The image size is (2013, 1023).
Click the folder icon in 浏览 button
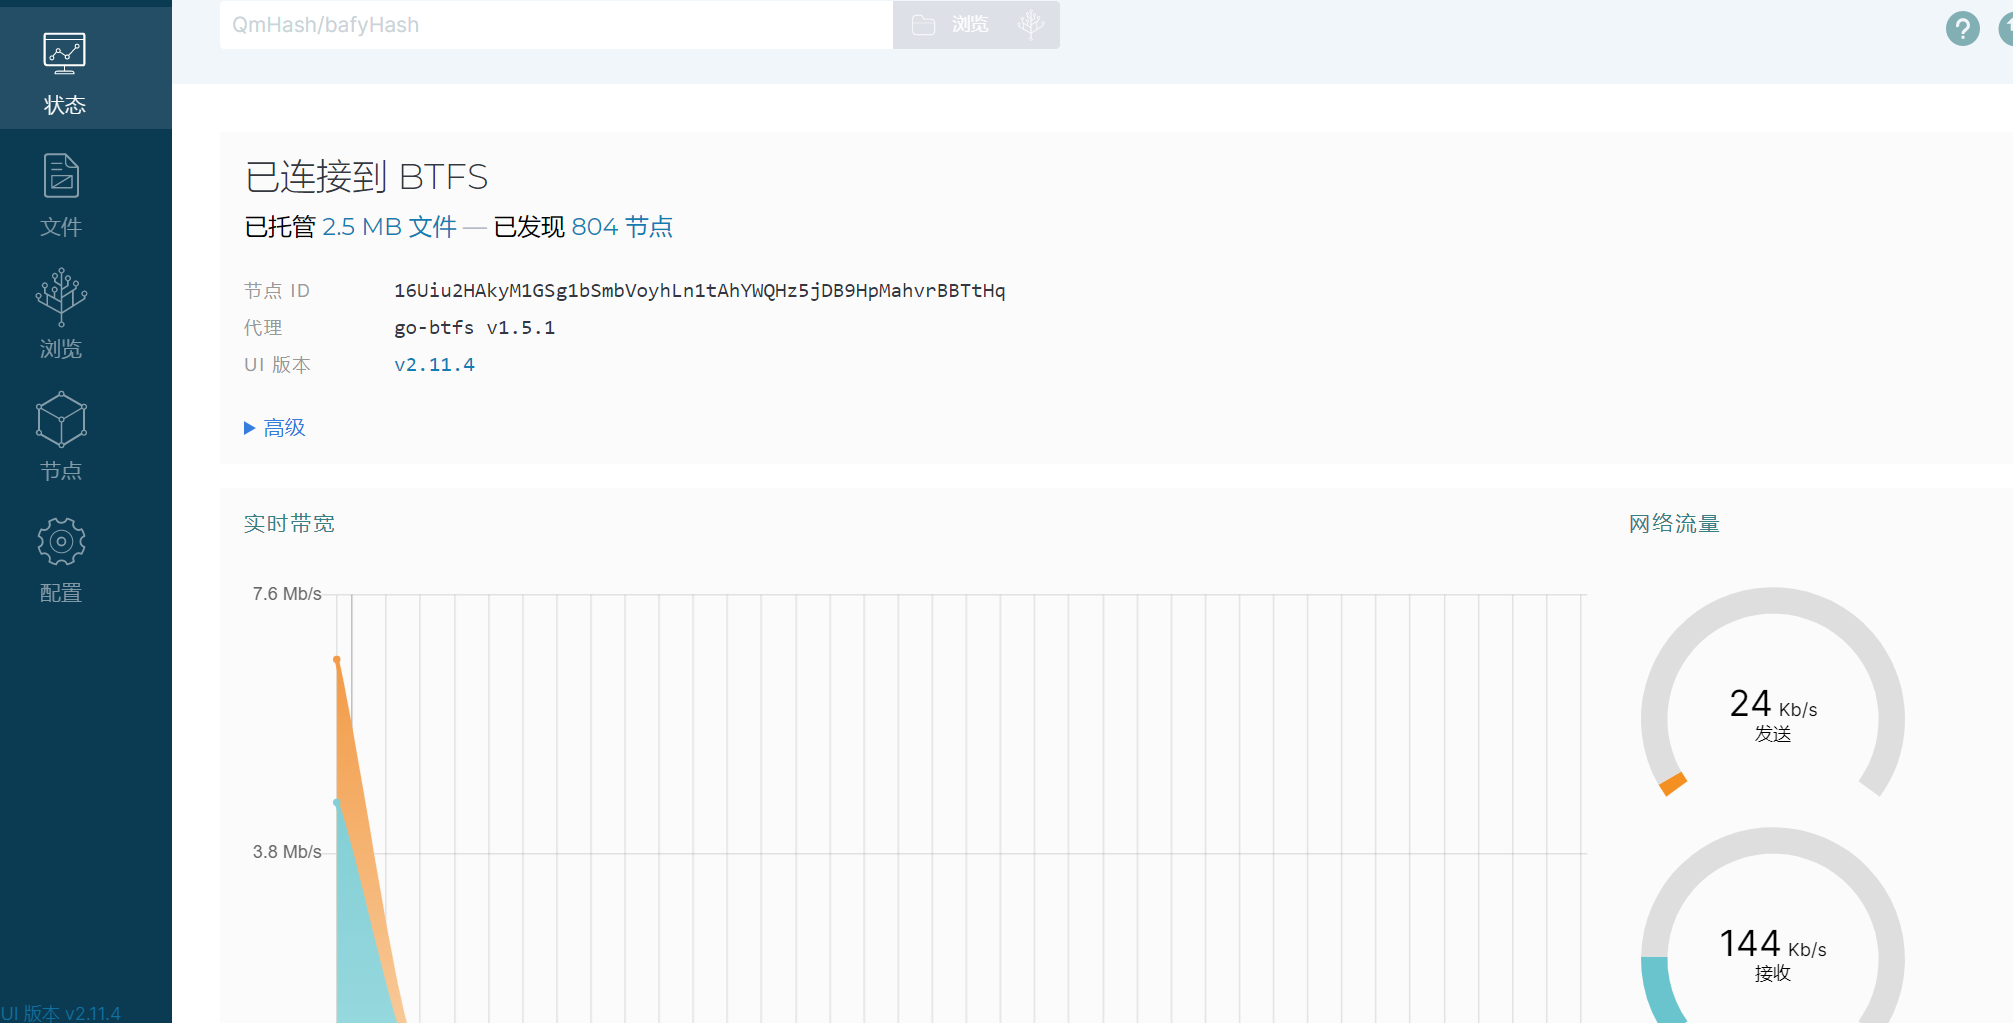pos(923,25)
